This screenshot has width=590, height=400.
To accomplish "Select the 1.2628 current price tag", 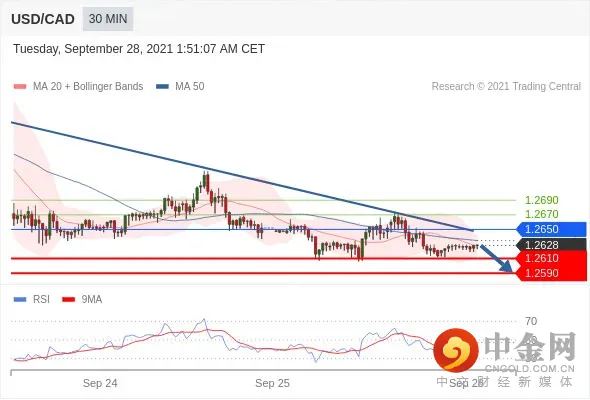I will pos(551,245).
